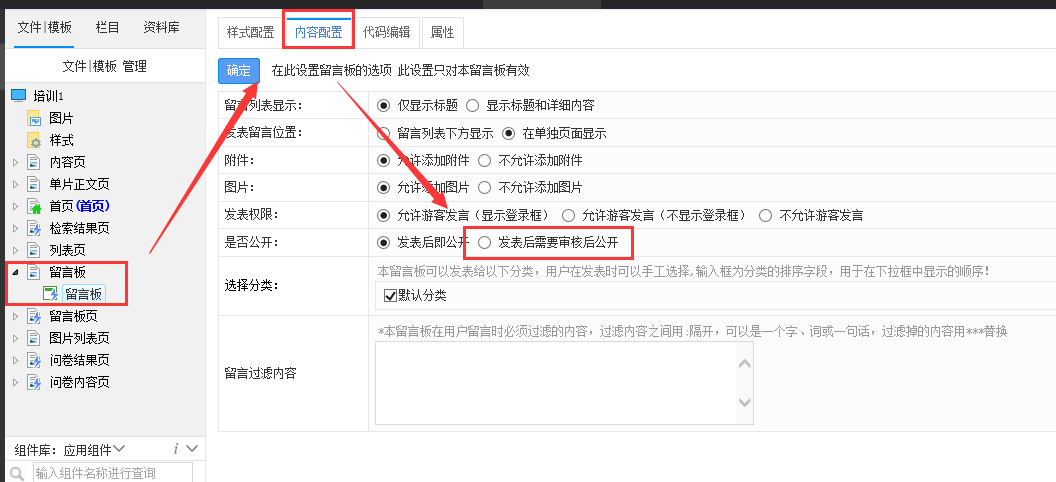Image resolution: width=1056 pixels, height=482 pixels.
Task: Click the info 'i' icon beside 组件库
Action: pos(176,449)
